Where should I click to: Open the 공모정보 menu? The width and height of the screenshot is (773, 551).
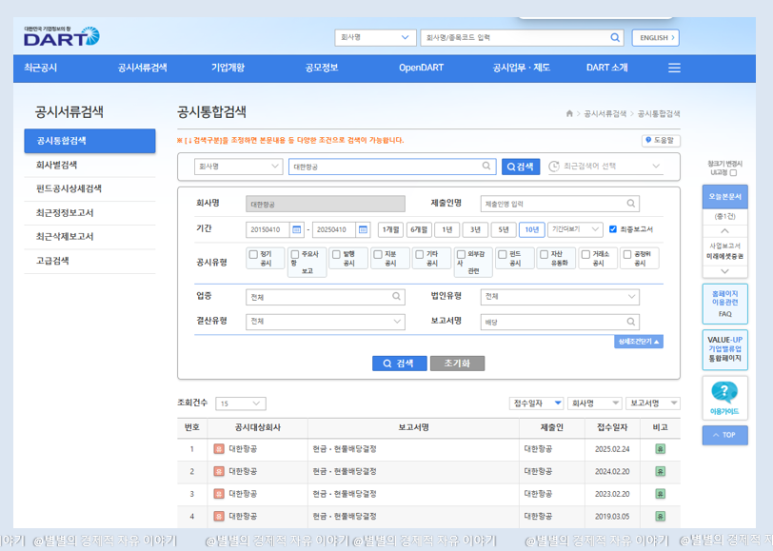321,68
